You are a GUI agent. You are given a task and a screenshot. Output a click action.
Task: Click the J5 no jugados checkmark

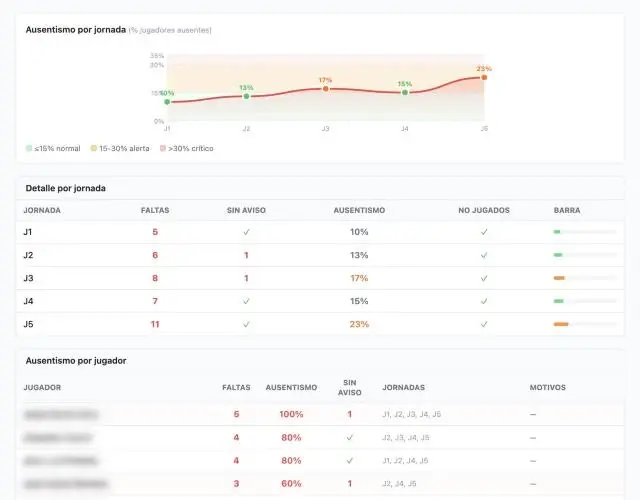[484, 324]
